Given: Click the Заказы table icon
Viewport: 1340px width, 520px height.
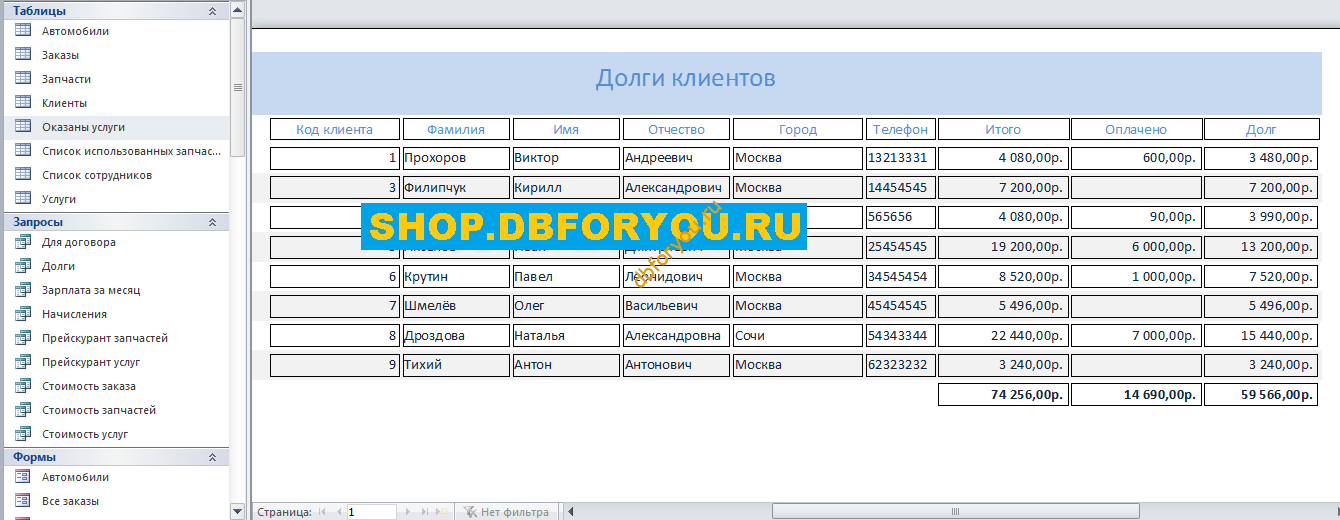Looking at the screenshot, I should click(23, 55).
